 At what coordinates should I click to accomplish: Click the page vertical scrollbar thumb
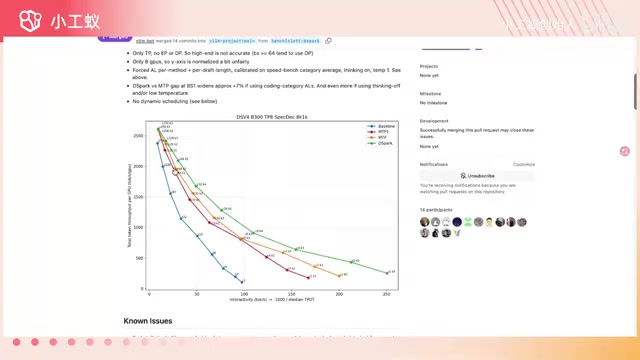[635, 91]
